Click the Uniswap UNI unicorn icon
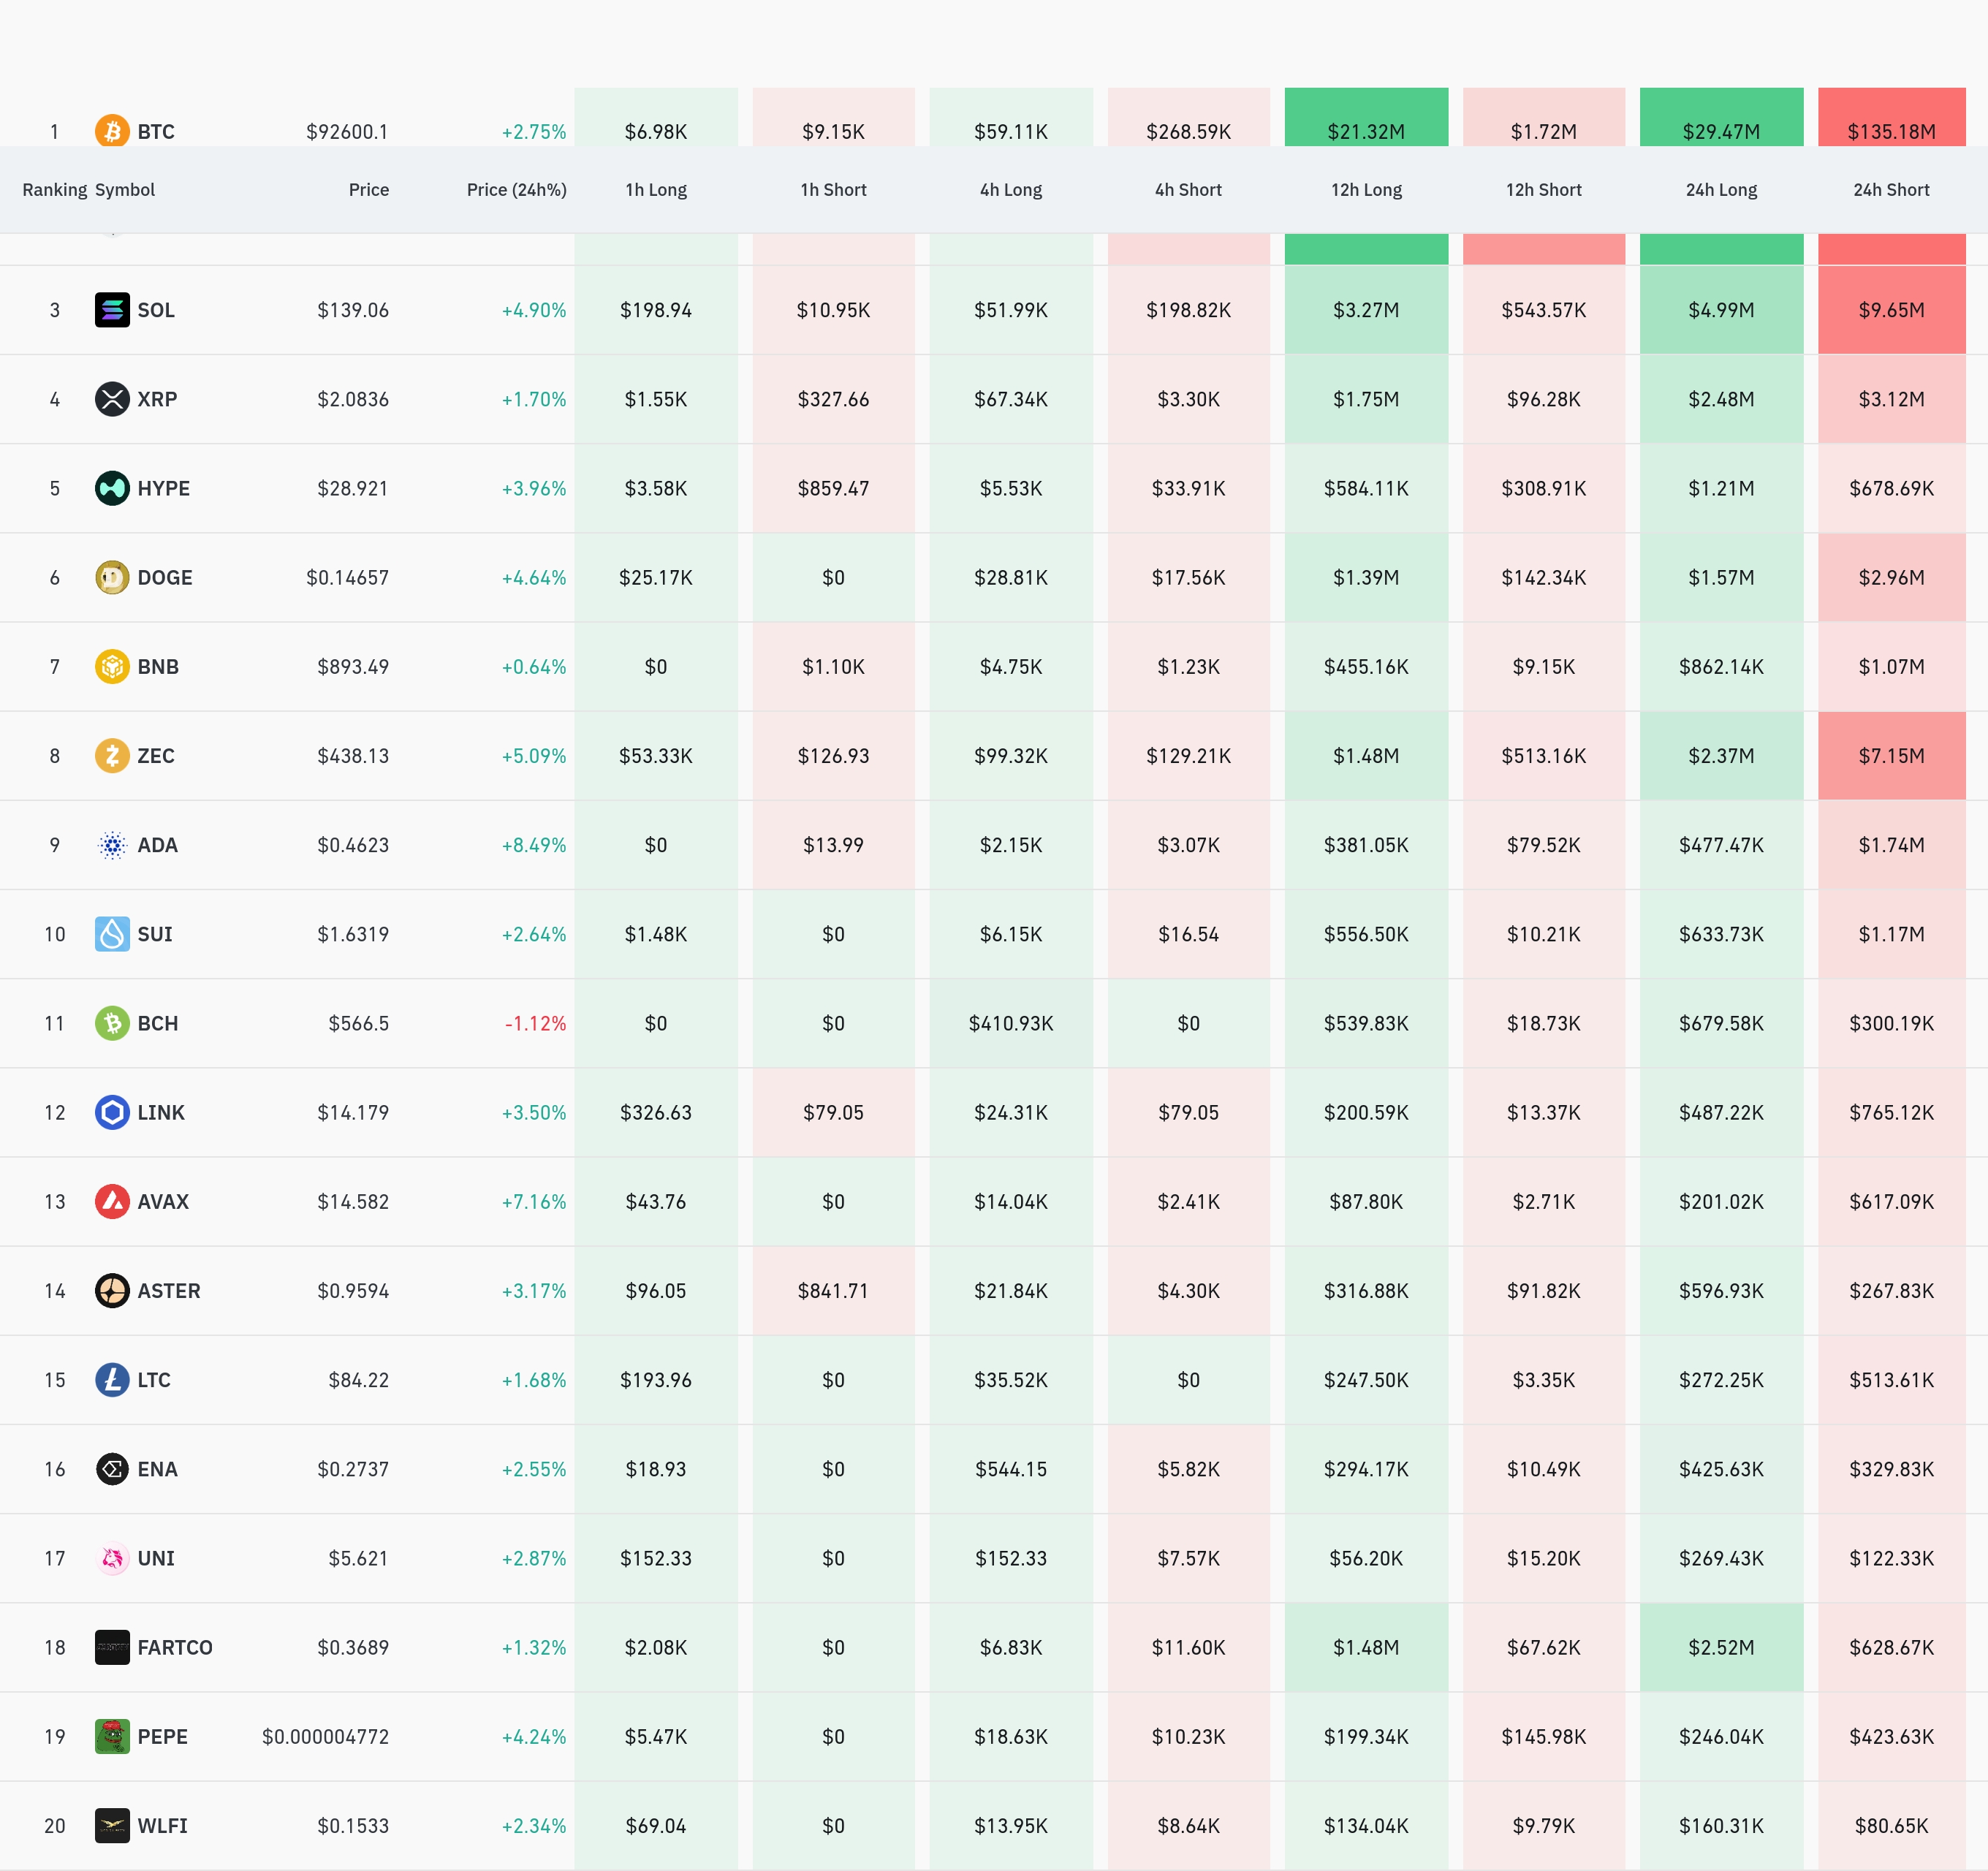 pyautogui.click(x=112, y=1558)
